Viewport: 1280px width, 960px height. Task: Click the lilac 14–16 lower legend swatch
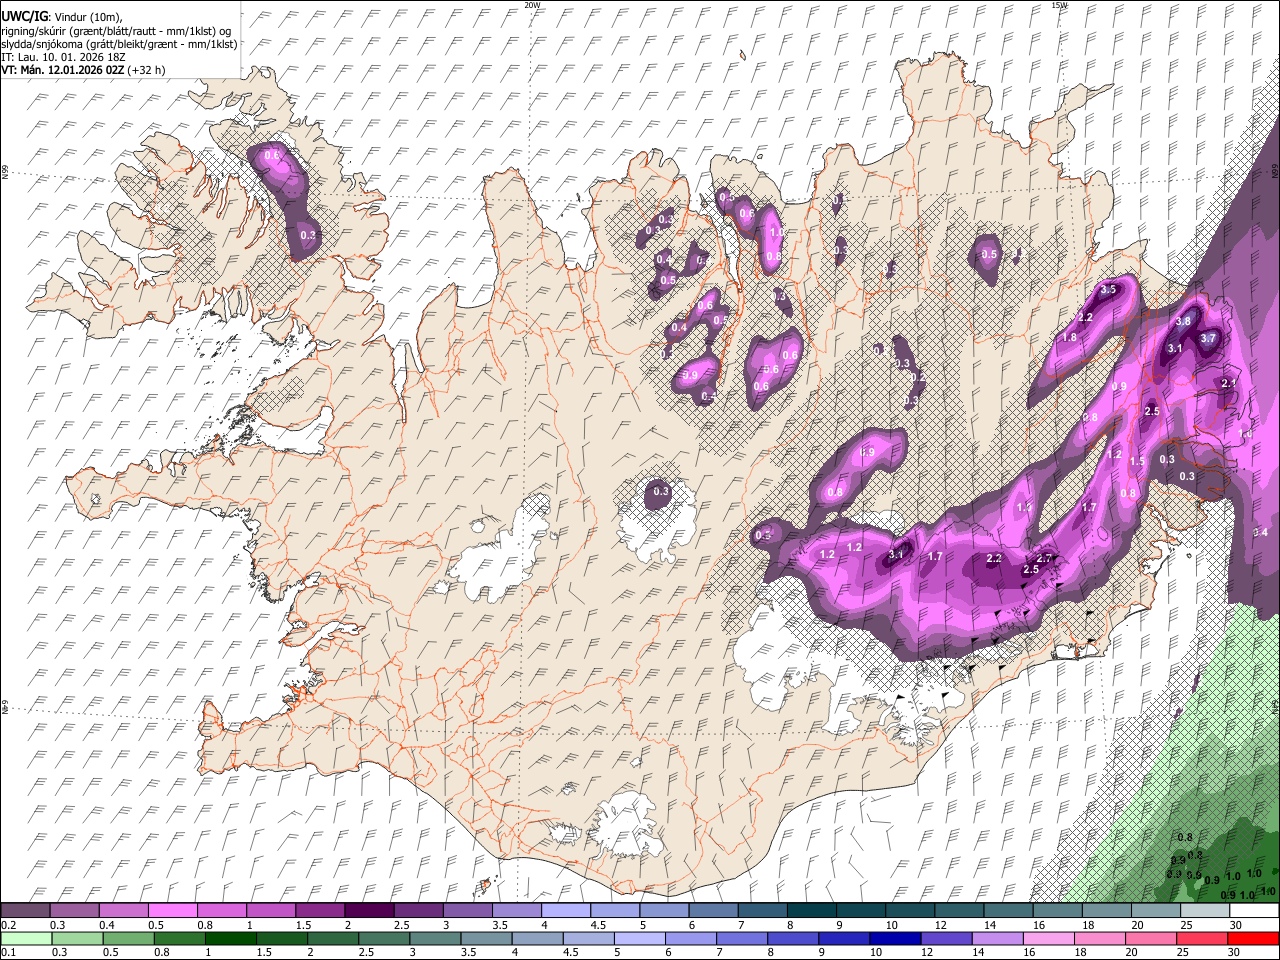point(996,938)
